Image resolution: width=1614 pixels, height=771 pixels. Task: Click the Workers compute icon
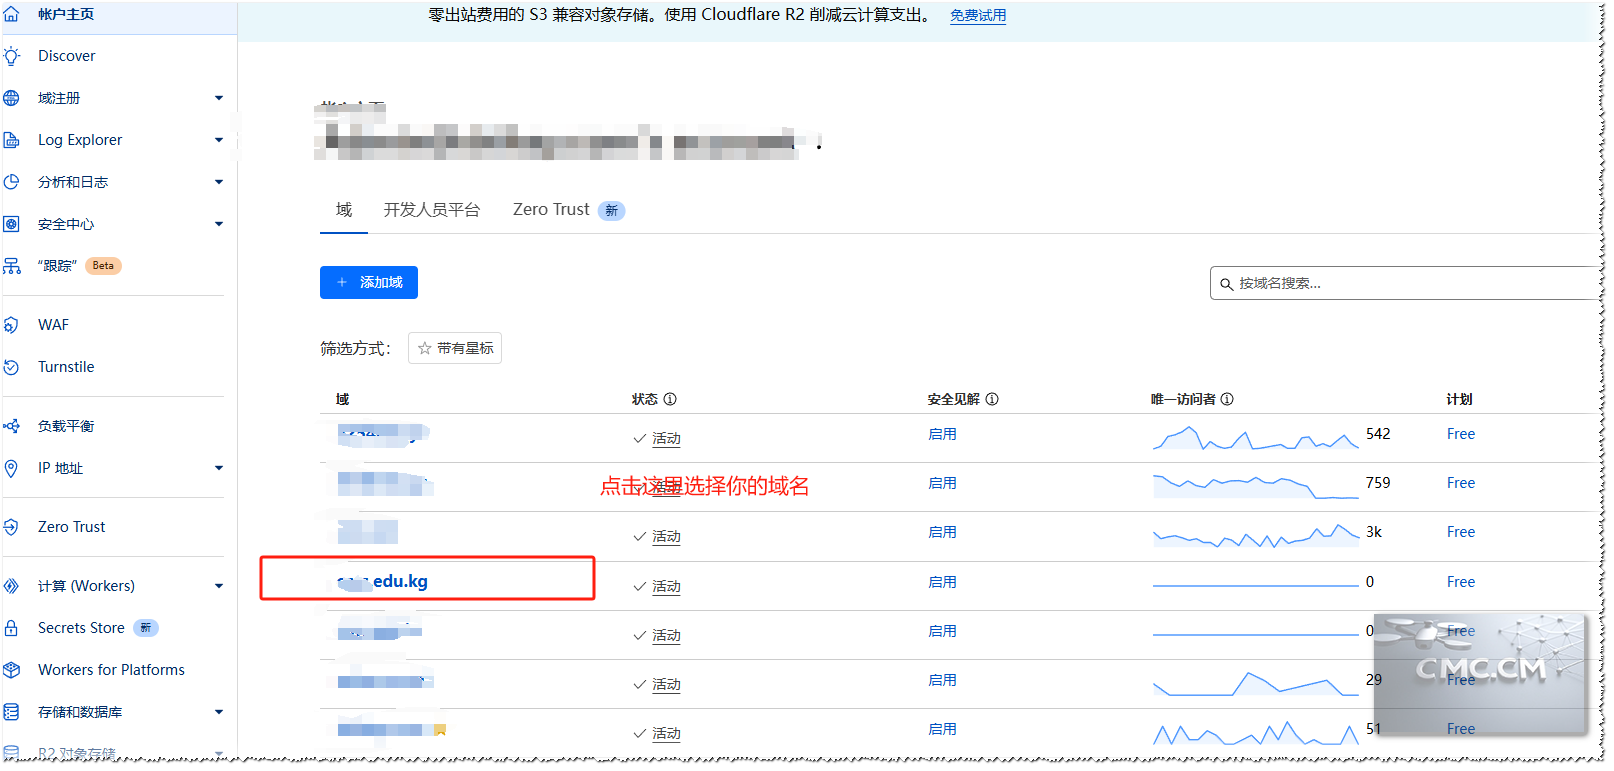point(11,586)
